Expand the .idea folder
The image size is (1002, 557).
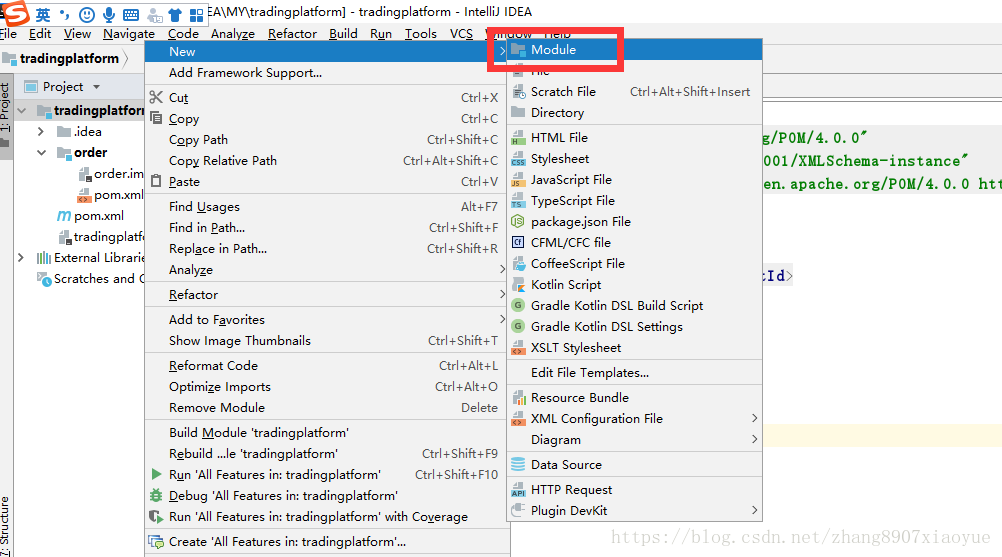tap(41, 132)
